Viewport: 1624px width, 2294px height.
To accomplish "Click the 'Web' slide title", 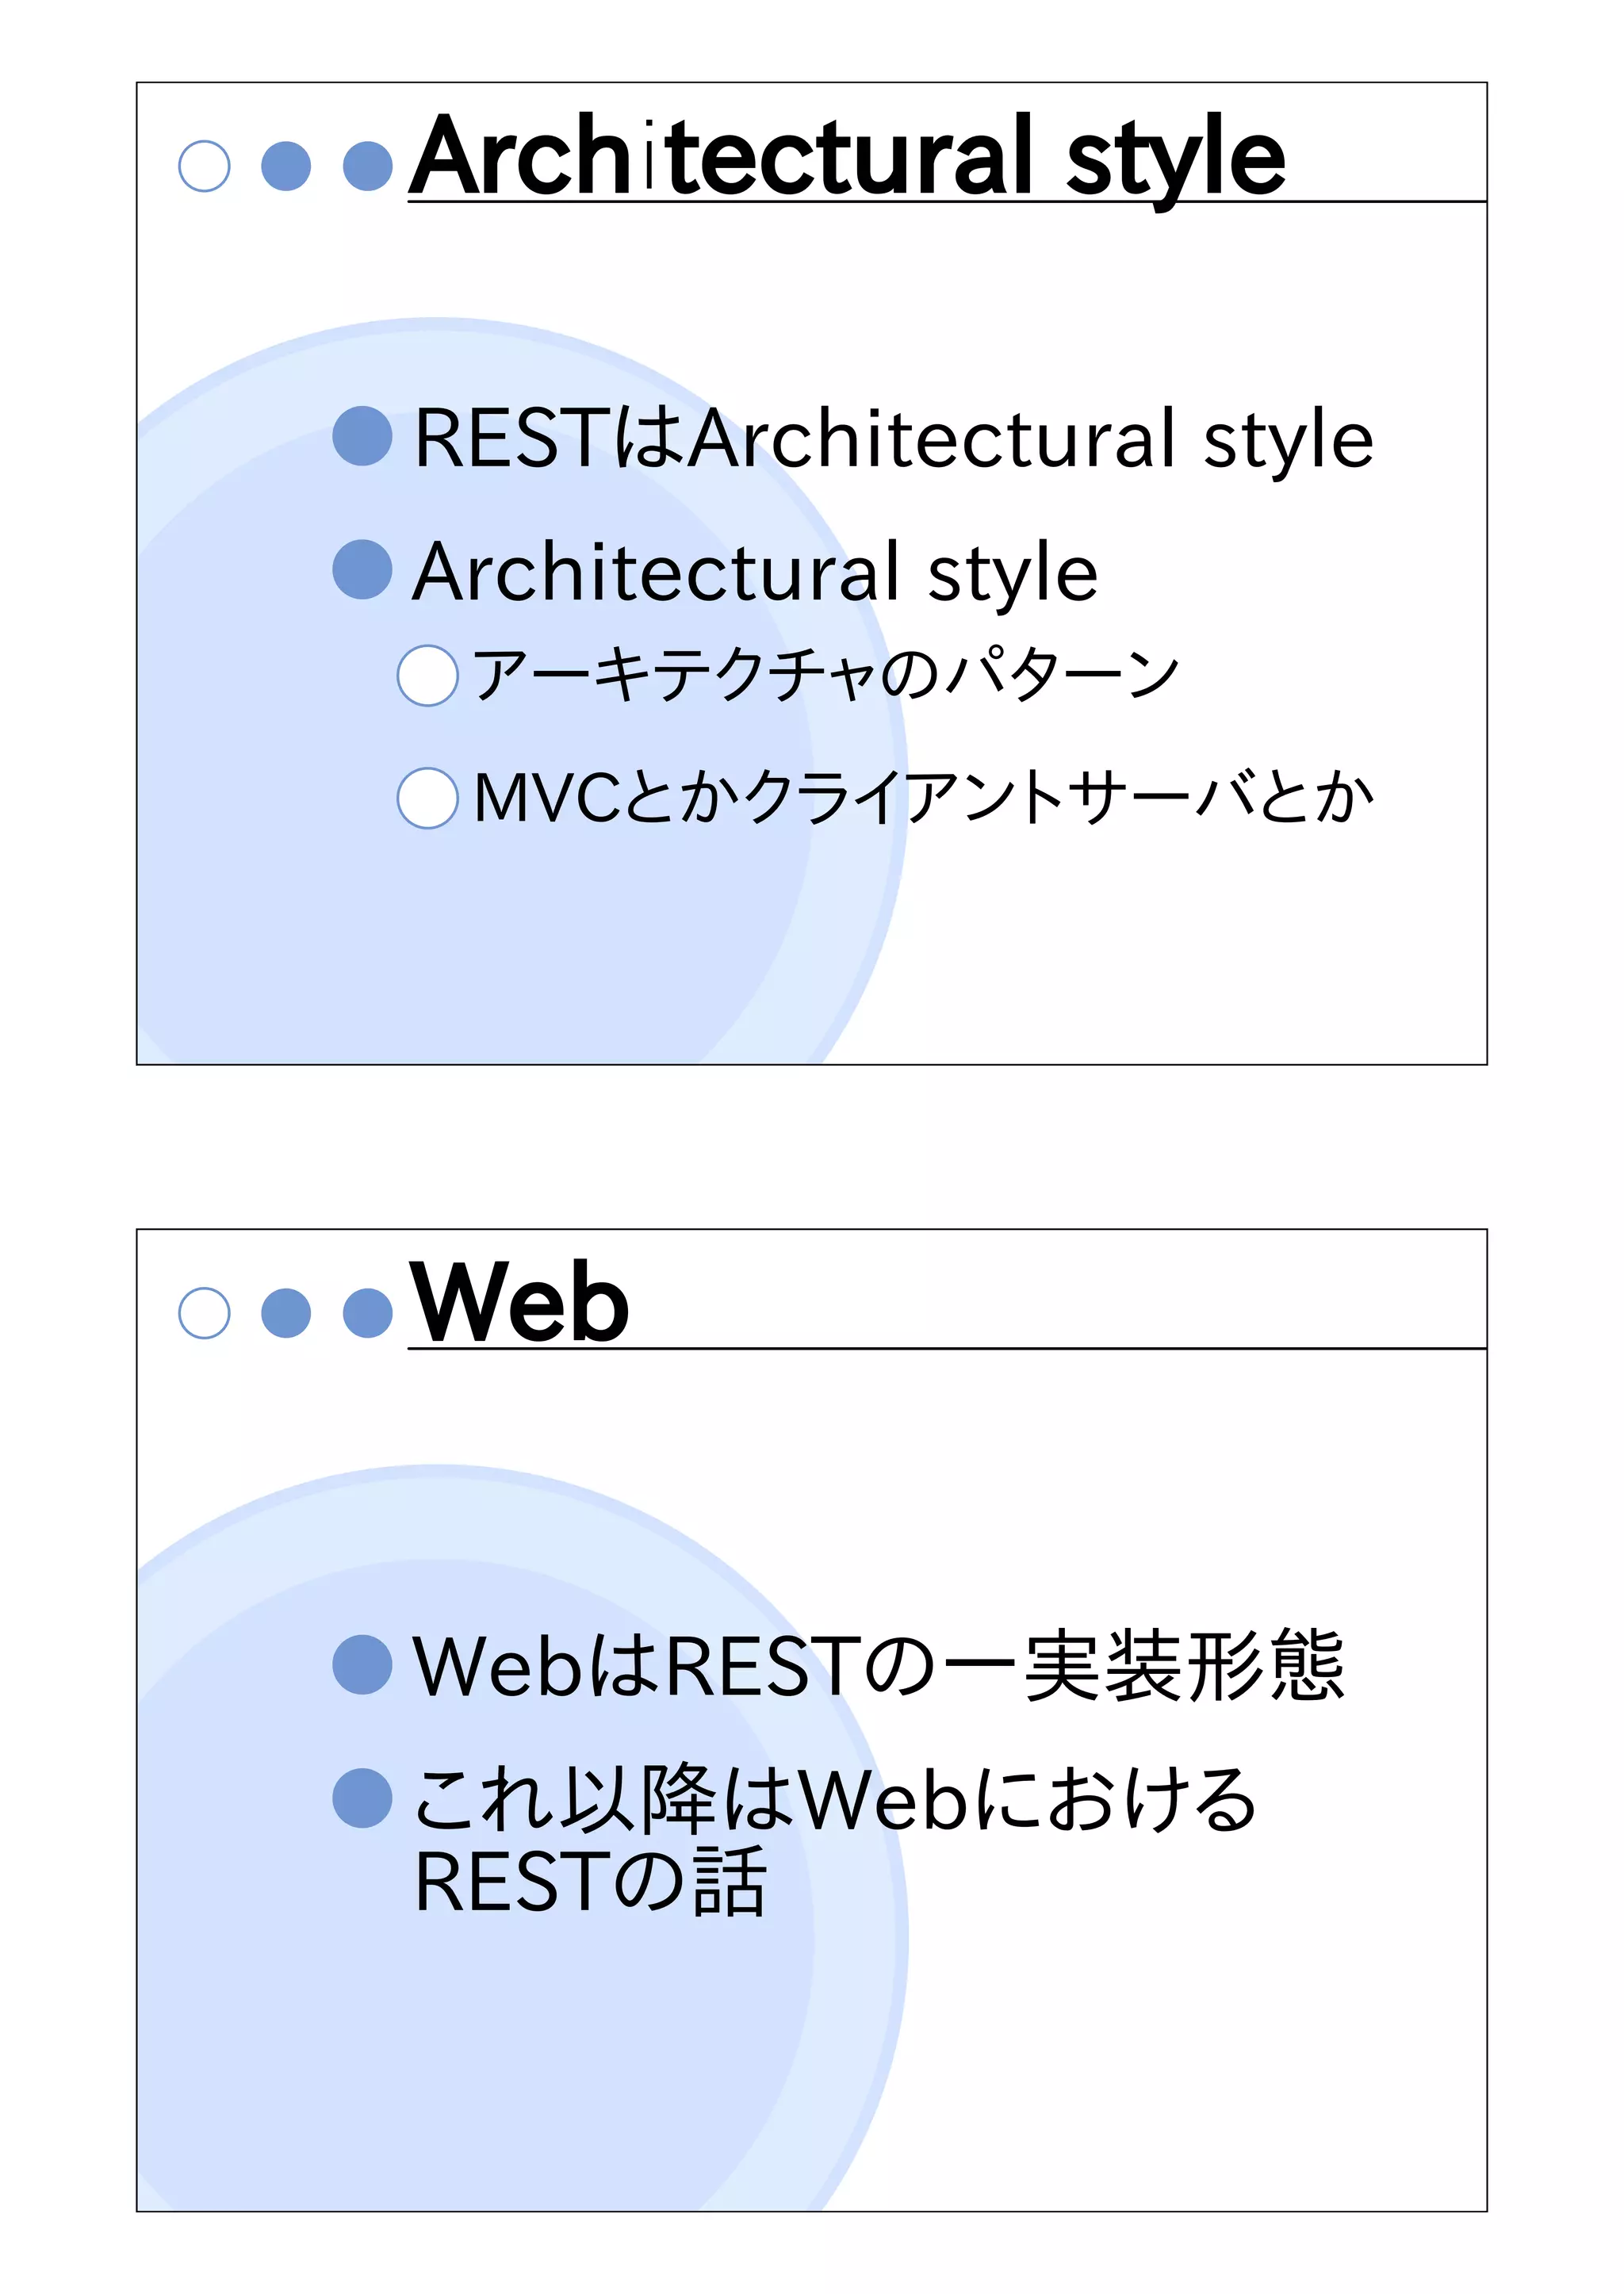I will pyautogui.click(x=519, y=1302).
